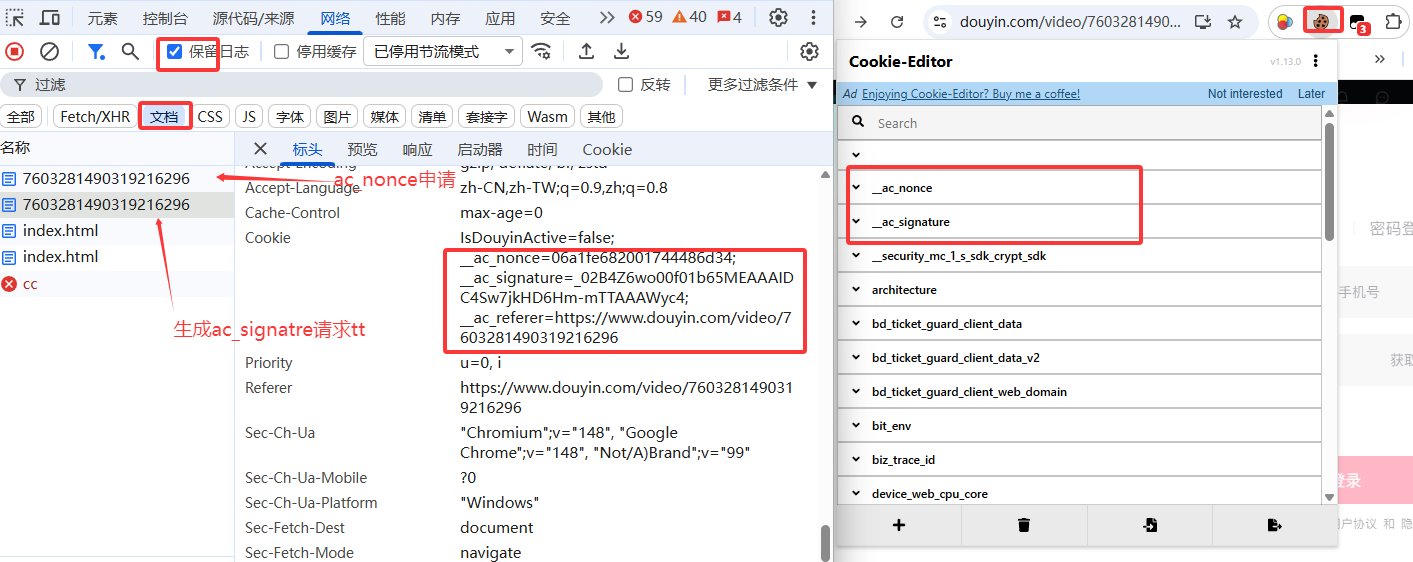
Task: Open the Cookie request tab
Action: click(607, 149)
